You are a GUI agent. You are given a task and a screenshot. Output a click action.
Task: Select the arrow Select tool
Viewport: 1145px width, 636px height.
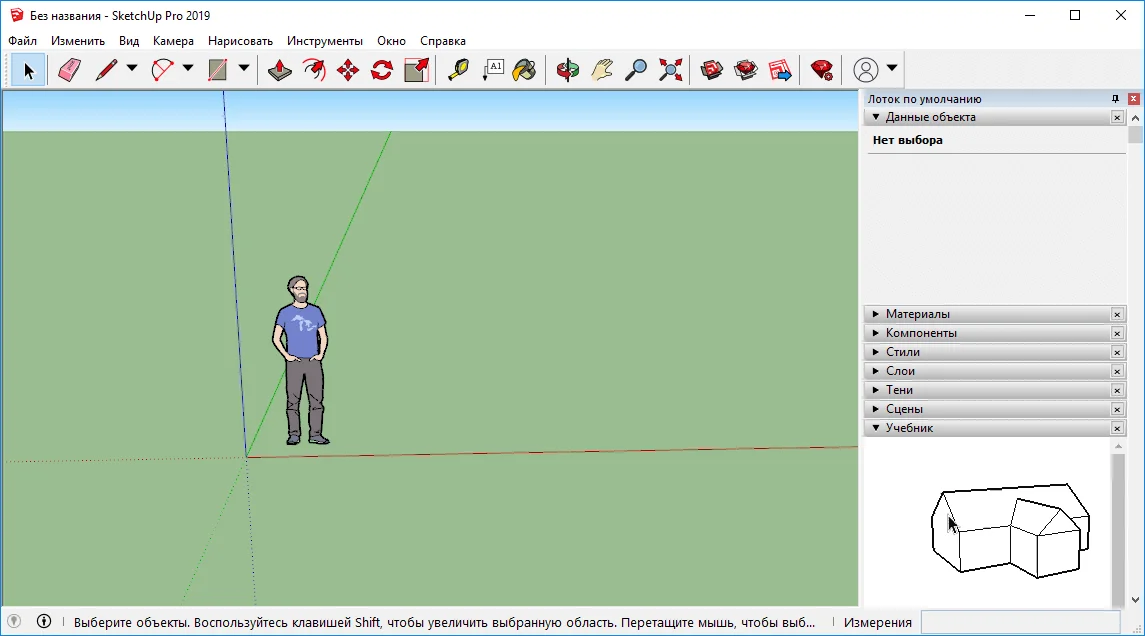click(28, 70)
